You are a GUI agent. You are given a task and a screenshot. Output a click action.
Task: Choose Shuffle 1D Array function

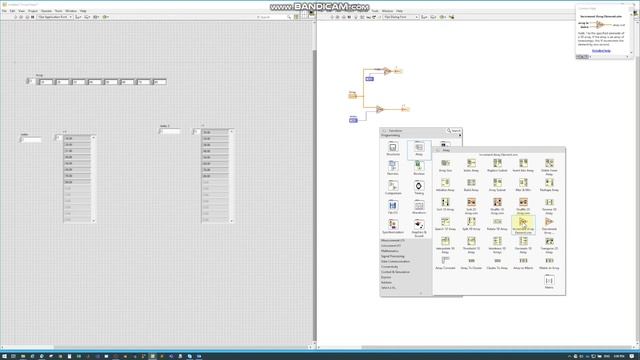pos(497,206)
